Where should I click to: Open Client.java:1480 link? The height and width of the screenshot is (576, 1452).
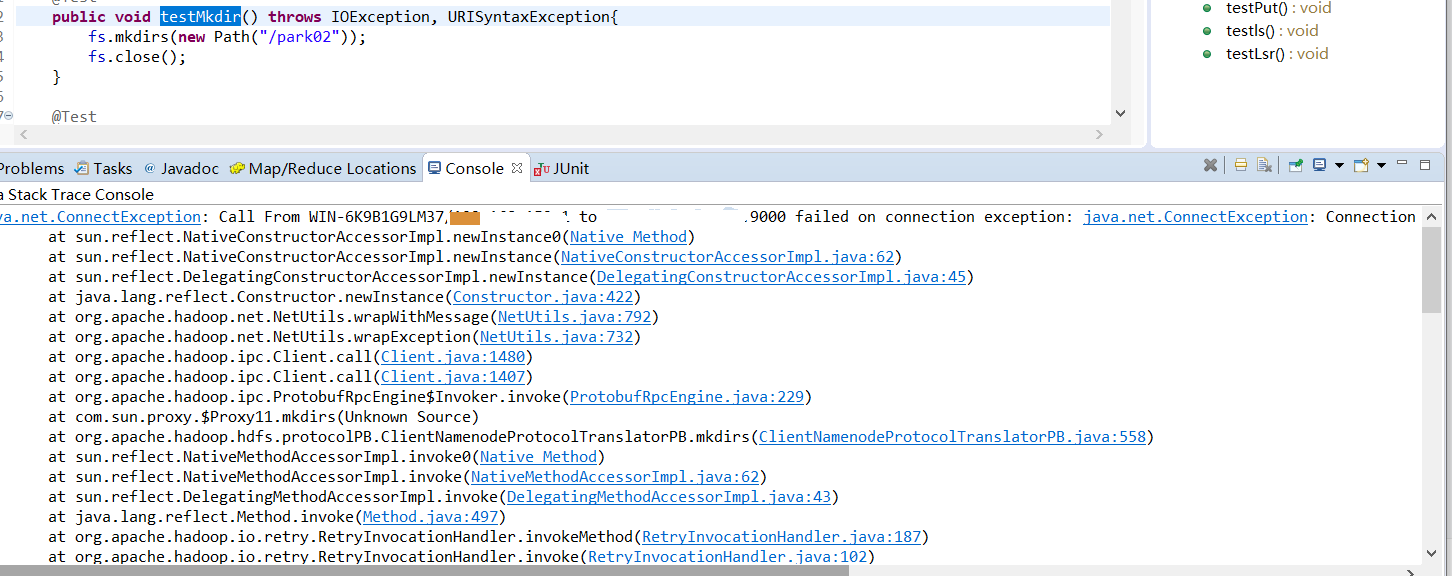coord(453,357)
